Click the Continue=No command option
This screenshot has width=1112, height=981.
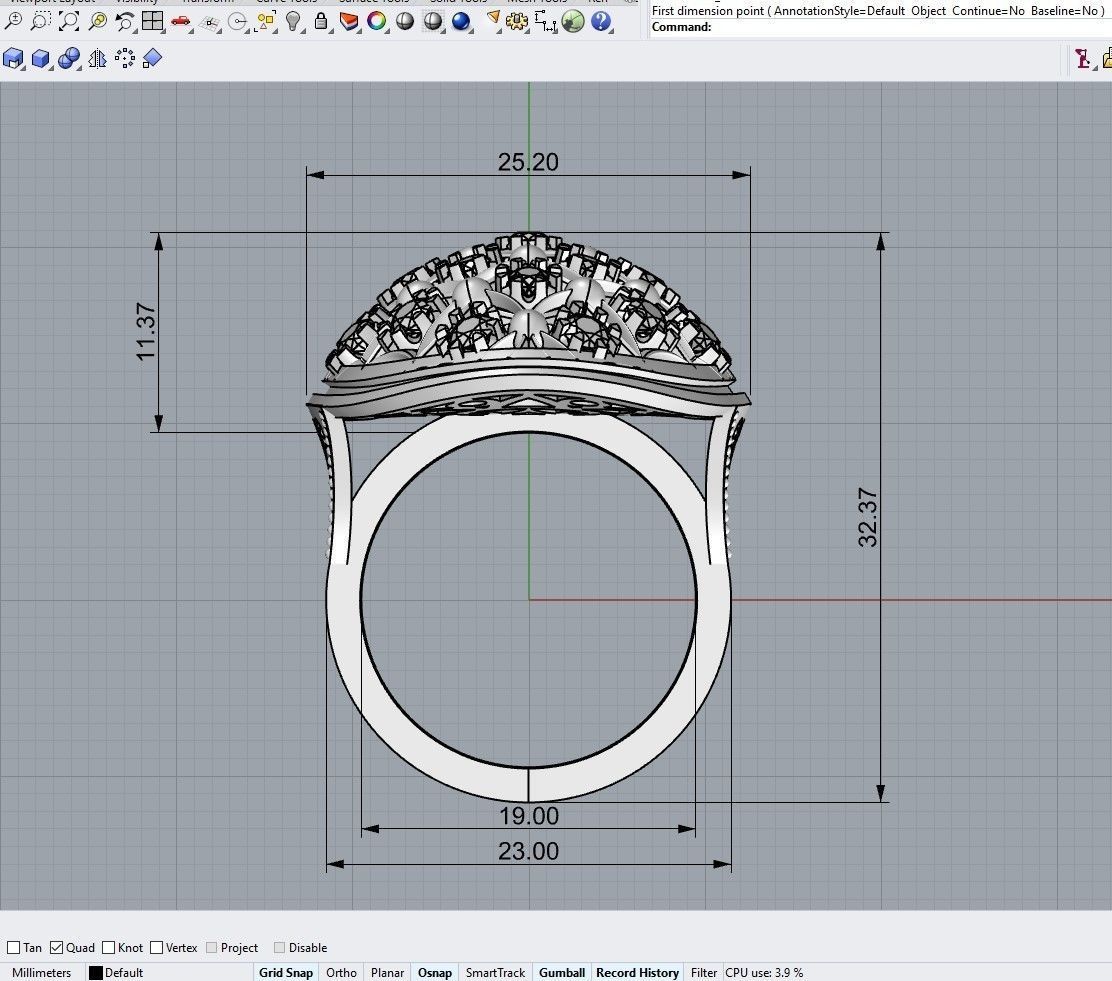tap(988, 11)
